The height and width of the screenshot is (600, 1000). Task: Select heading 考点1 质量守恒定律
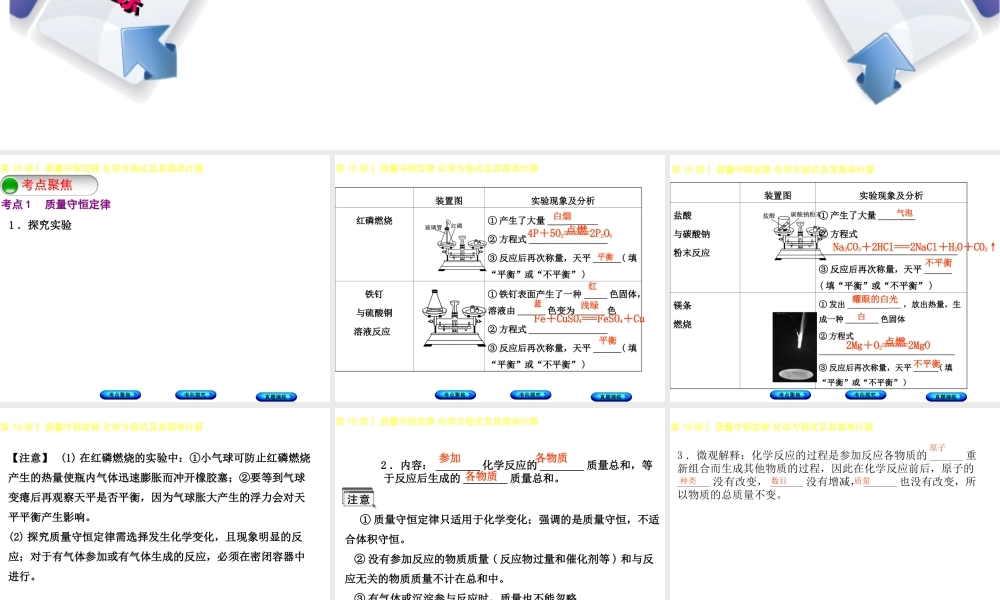[55, 205]
